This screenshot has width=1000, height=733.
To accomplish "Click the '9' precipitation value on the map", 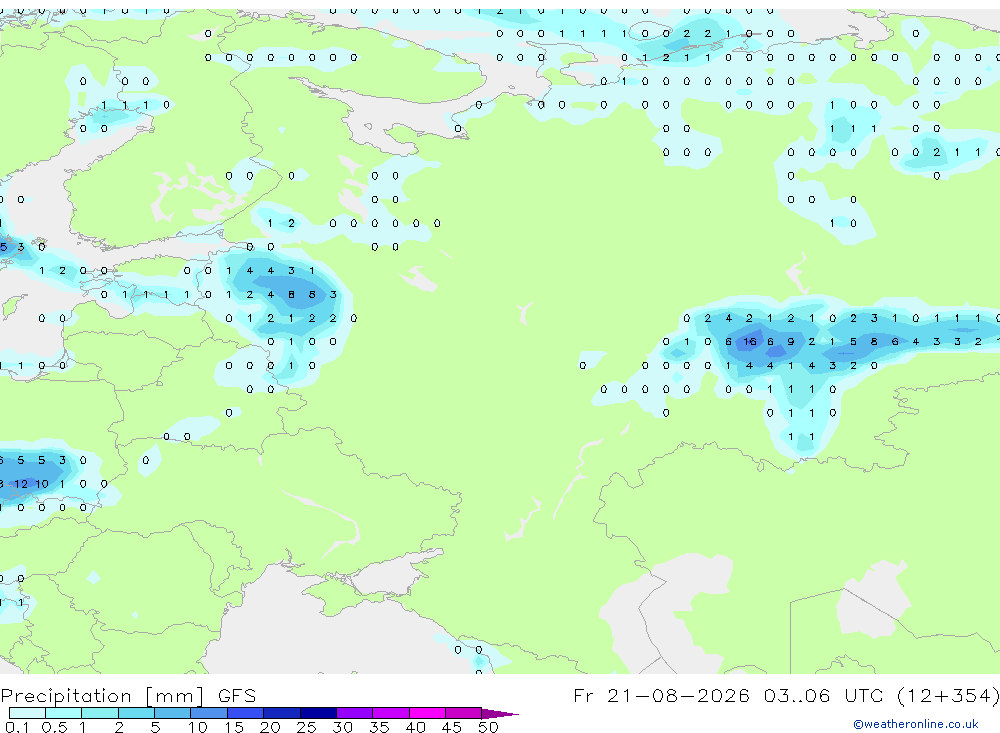I will click(x=791, y=342).
